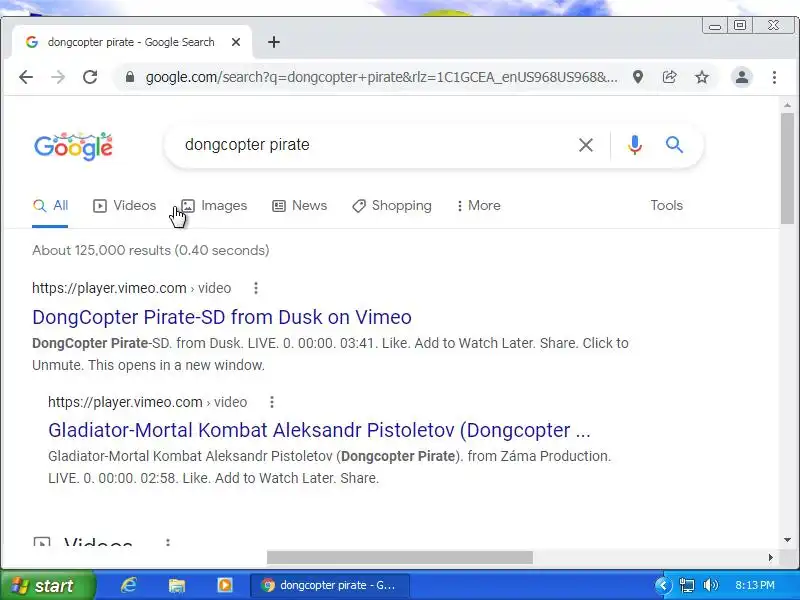Viewport: 800px width, 600px height.
Task: Submit search with the magnifier icon
Action: (674, 145)
